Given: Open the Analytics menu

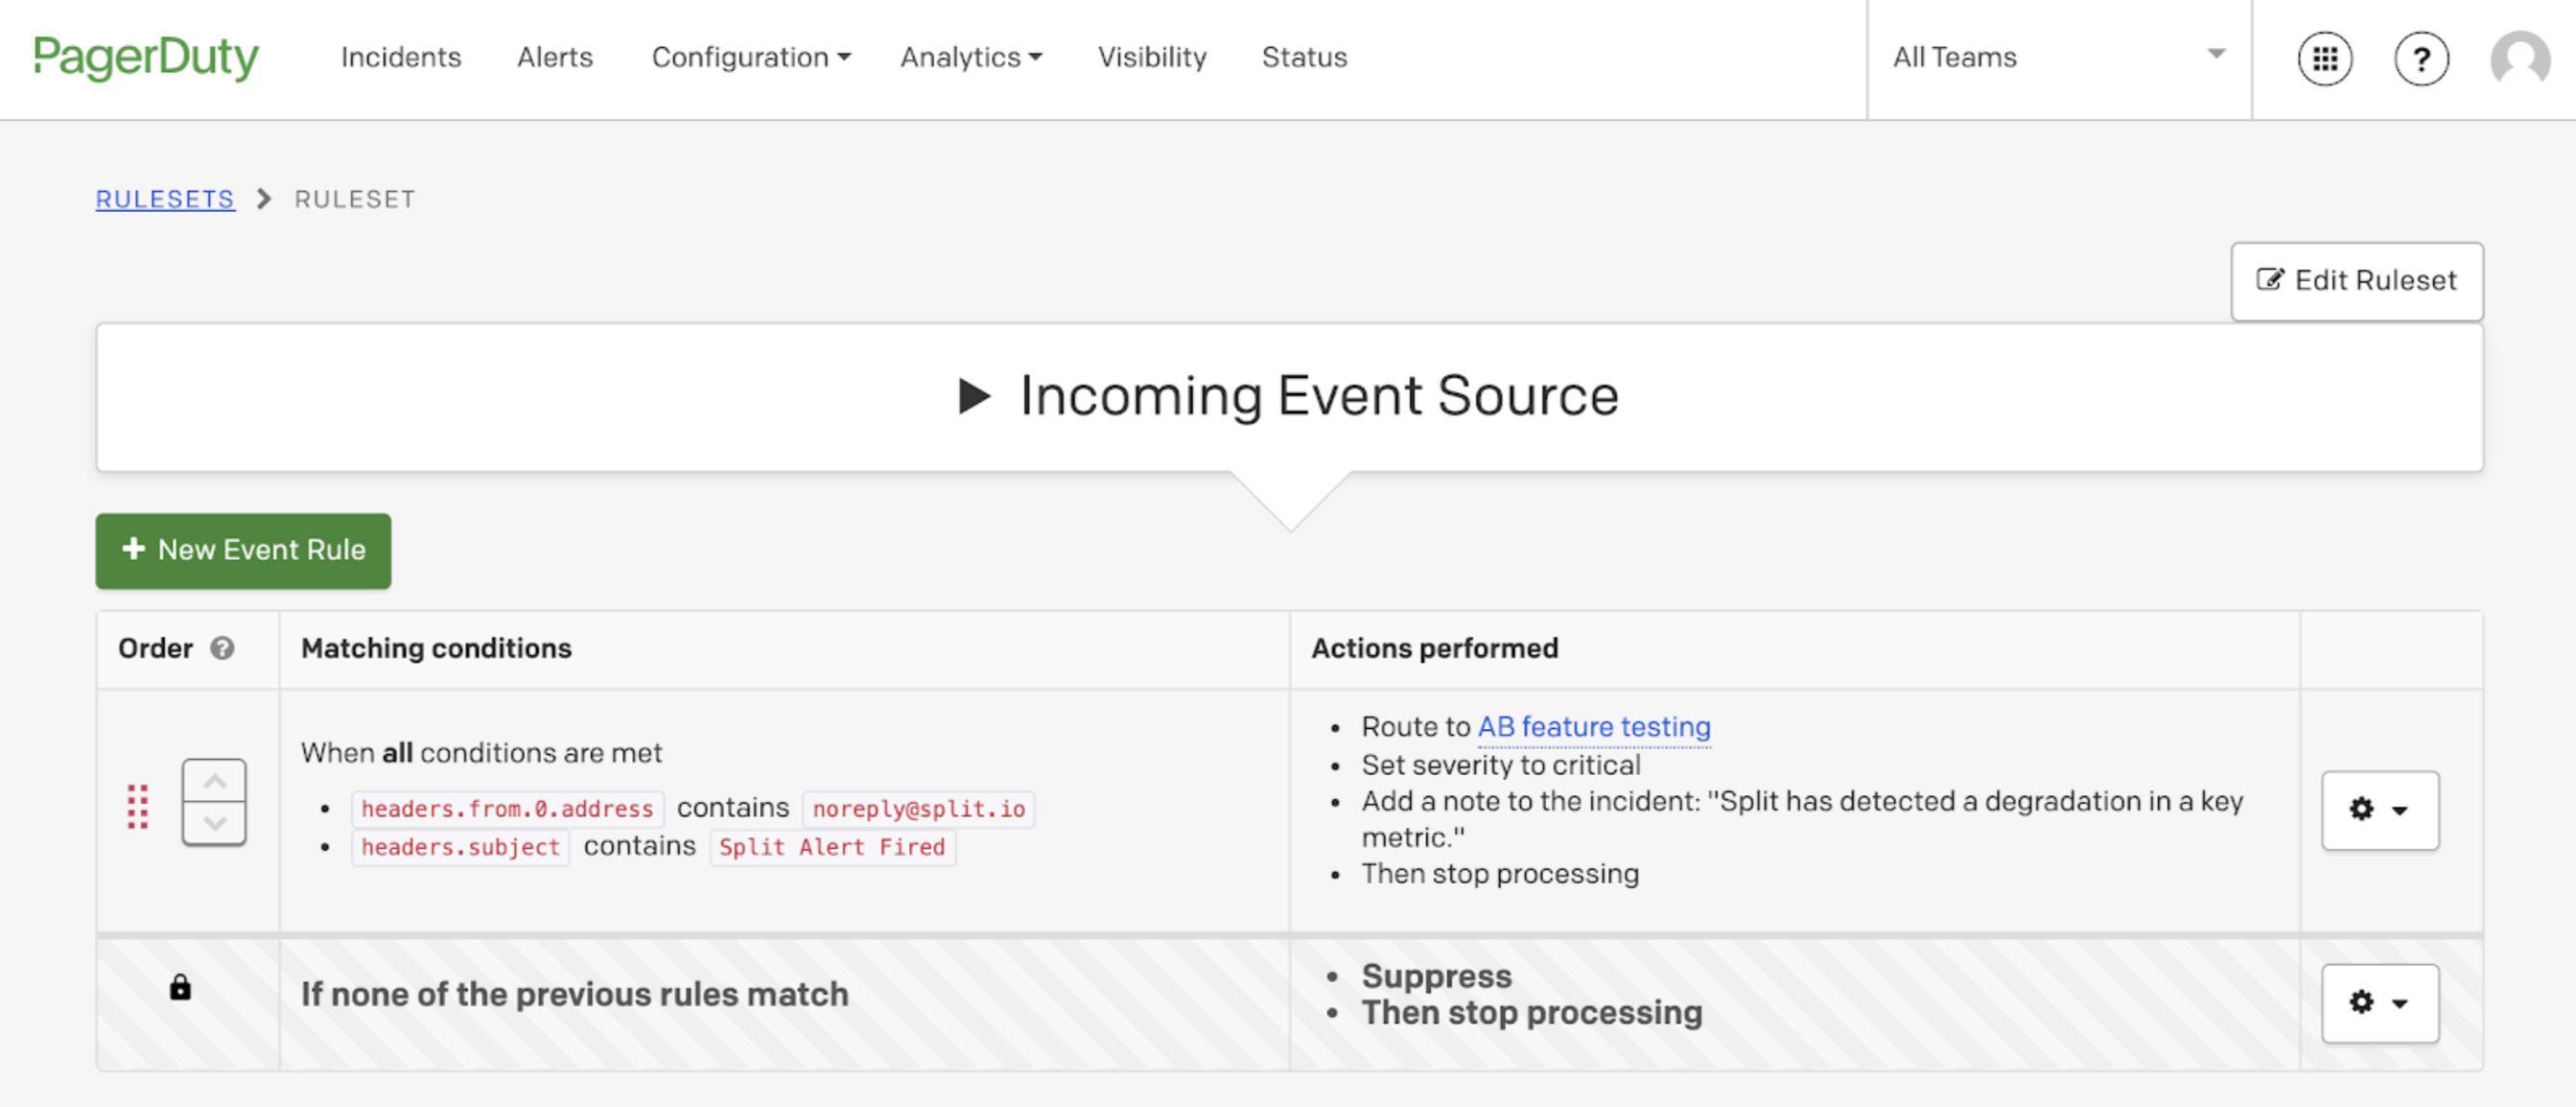Looking at the screenshot, I should pos(971,57).
